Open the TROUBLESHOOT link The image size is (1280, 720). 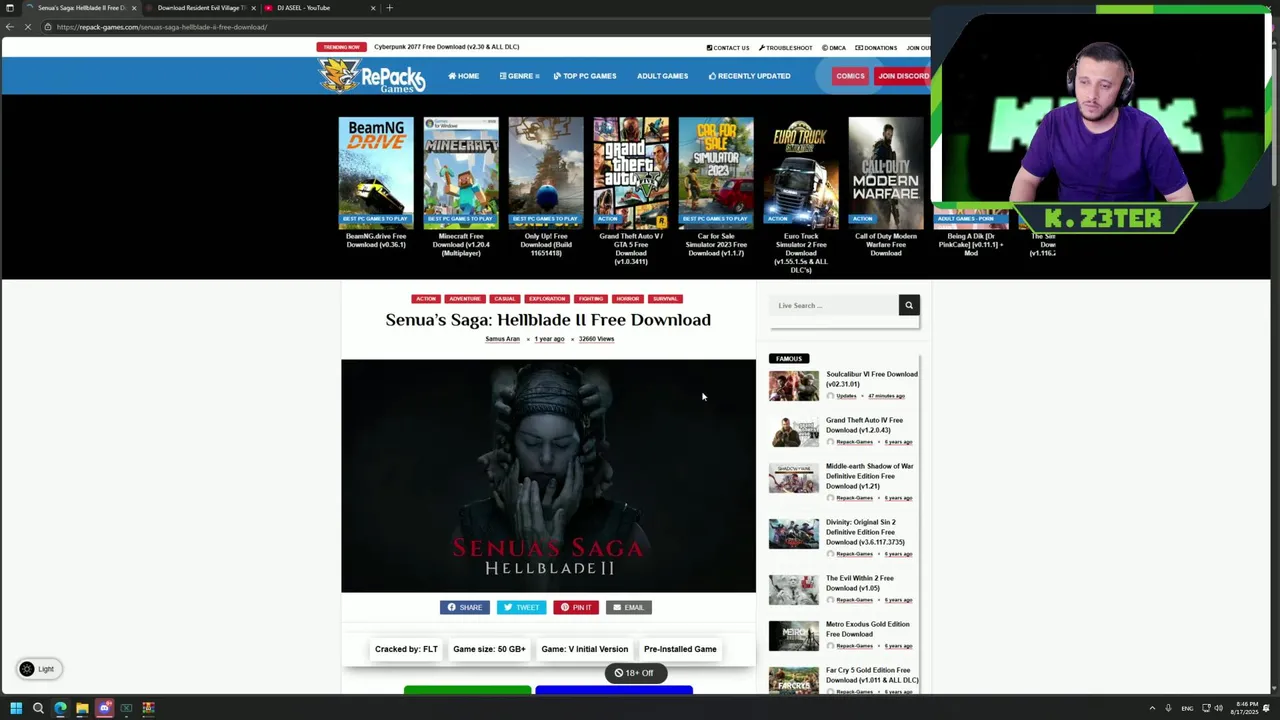point(785,48)
